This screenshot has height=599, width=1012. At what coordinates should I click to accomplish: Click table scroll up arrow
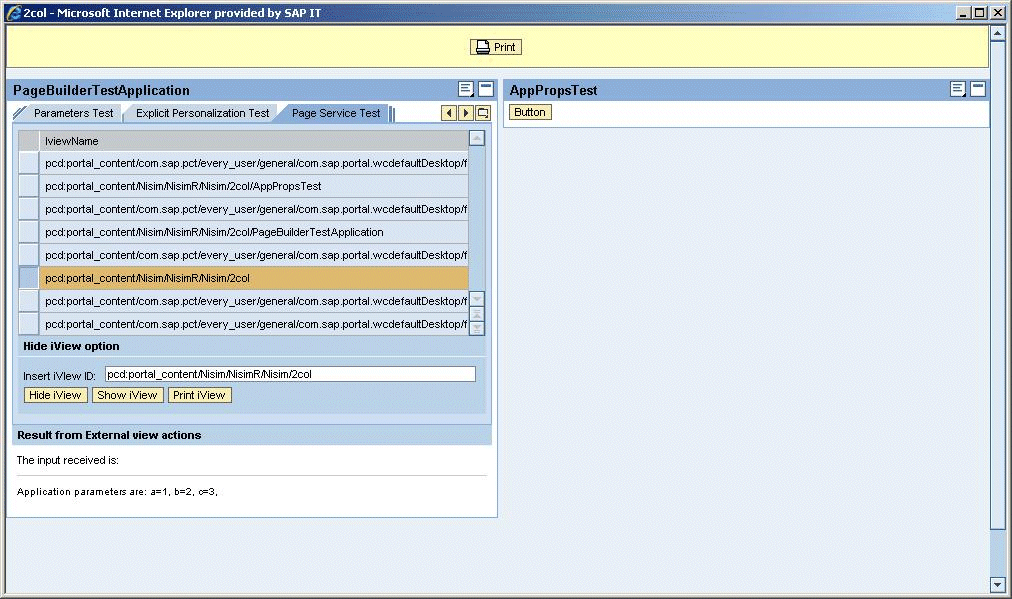pyautogui.click(x=477, y=139)
